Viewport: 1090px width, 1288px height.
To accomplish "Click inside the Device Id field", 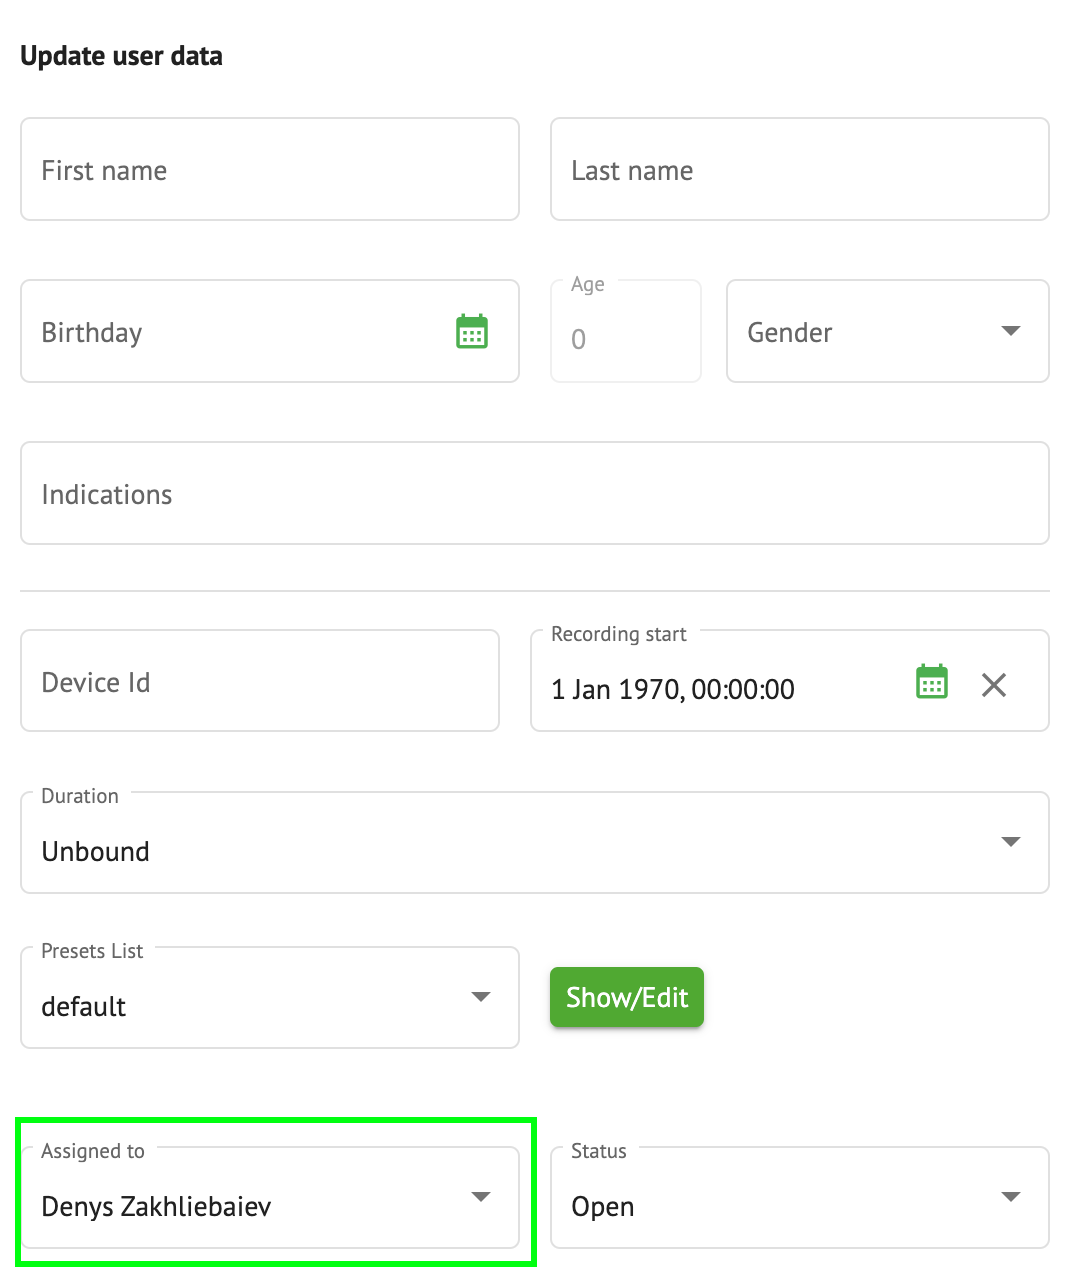I will [260, 682].
